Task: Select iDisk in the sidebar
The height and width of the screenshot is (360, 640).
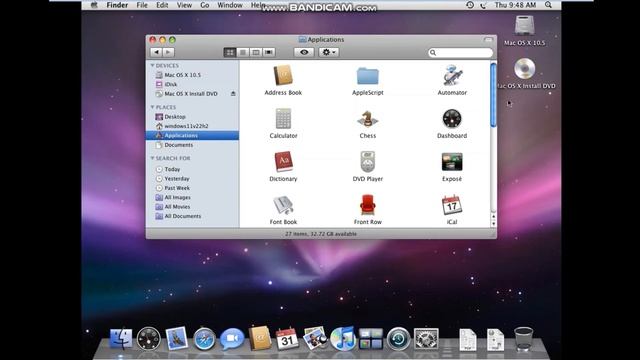Action: [192, 84]
